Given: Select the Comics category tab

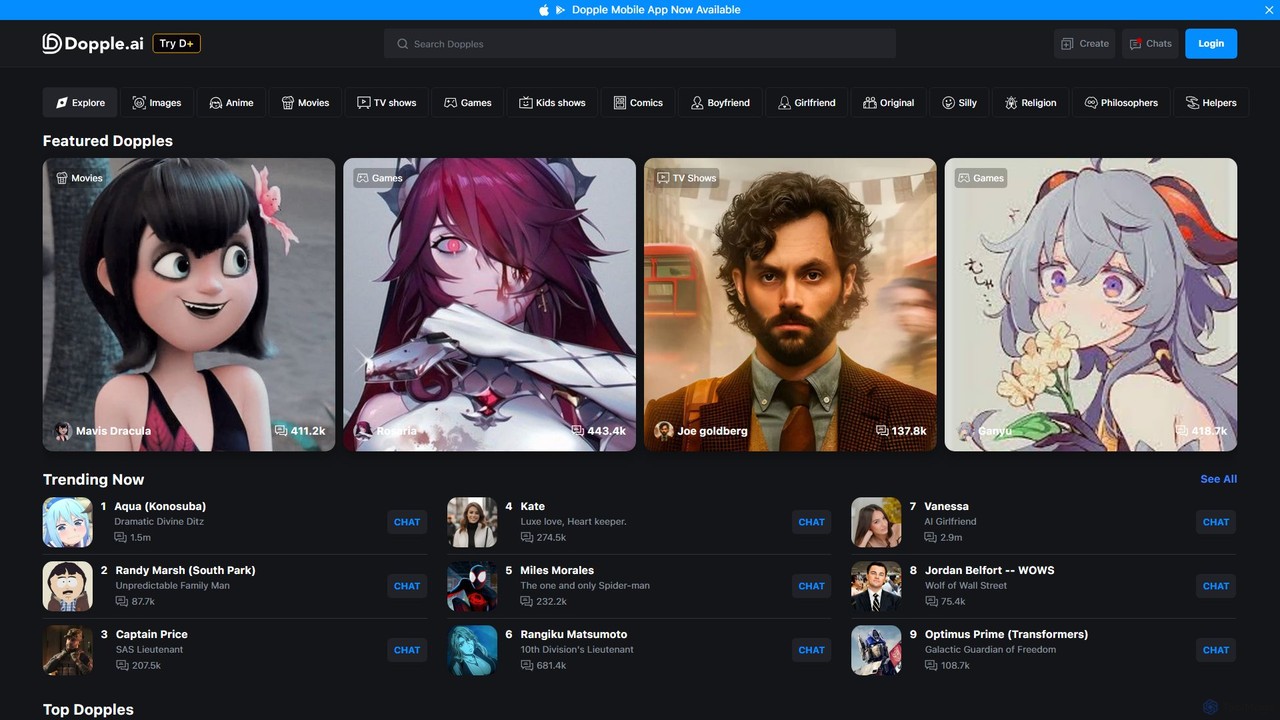Looking at the screenshot, I should tap(638, 102).
